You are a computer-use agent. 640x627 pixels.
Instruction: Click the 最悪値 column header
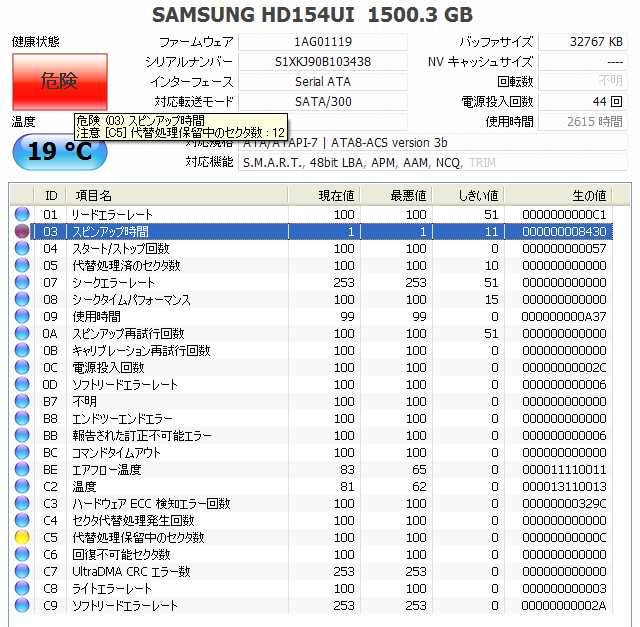pos(396,196)
